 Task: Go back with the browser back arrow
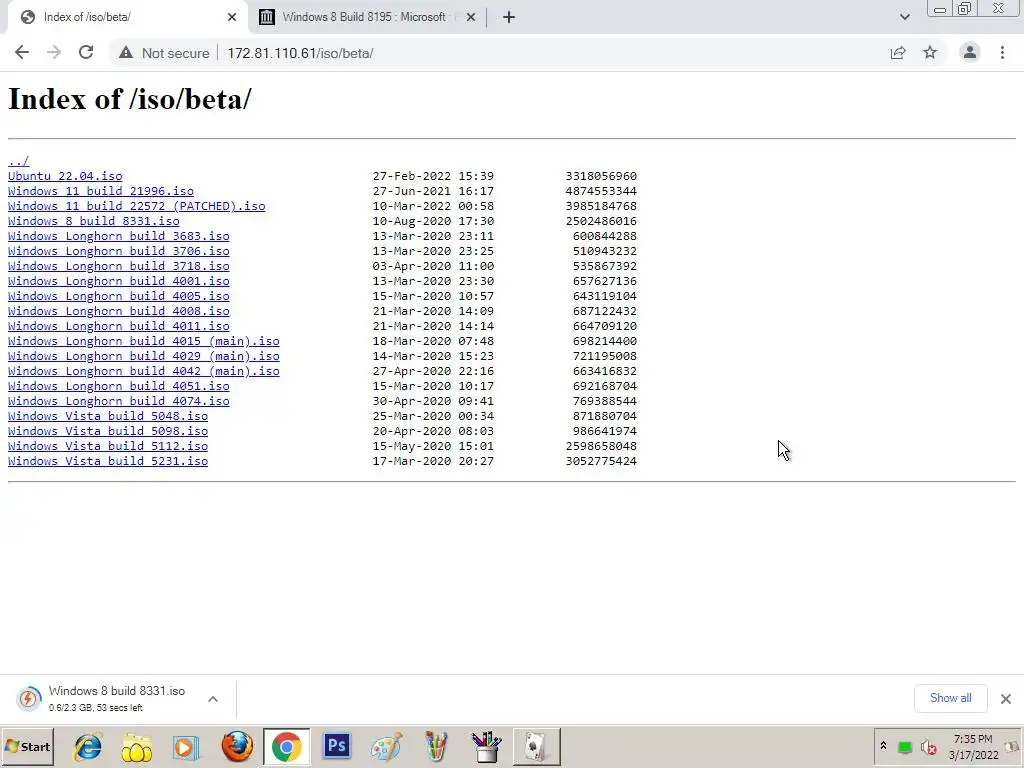pos(22,53)
